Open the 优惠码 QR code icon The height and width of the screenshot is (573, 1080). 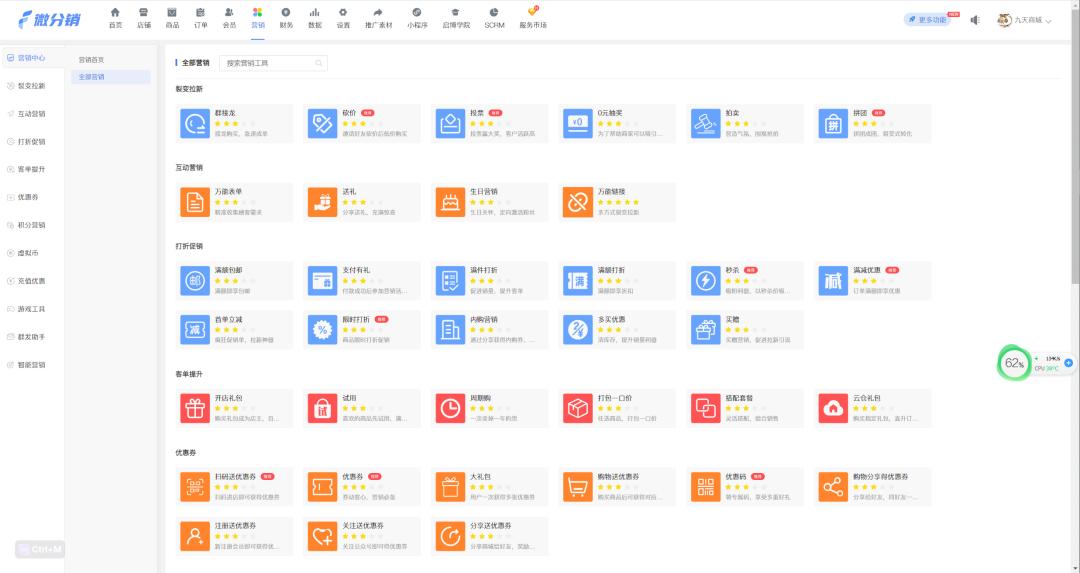(704, 487)
